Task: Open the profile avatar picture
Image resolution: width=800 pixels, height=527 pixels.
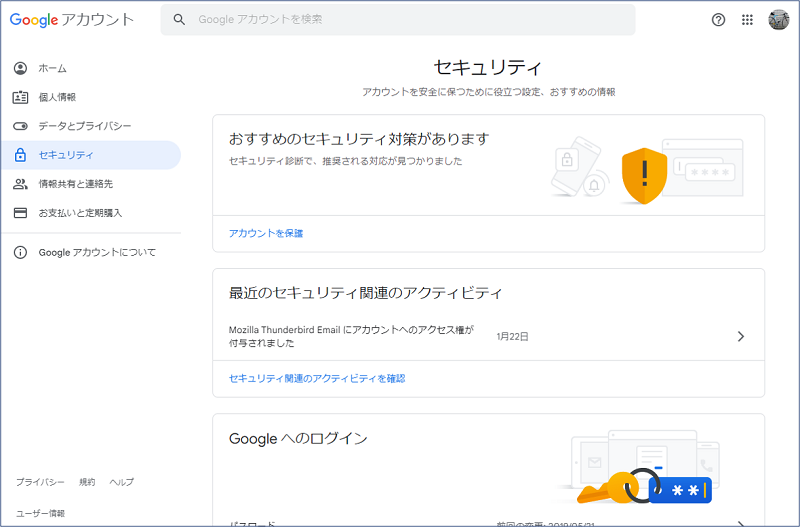Action: click(x=779, y=20)
